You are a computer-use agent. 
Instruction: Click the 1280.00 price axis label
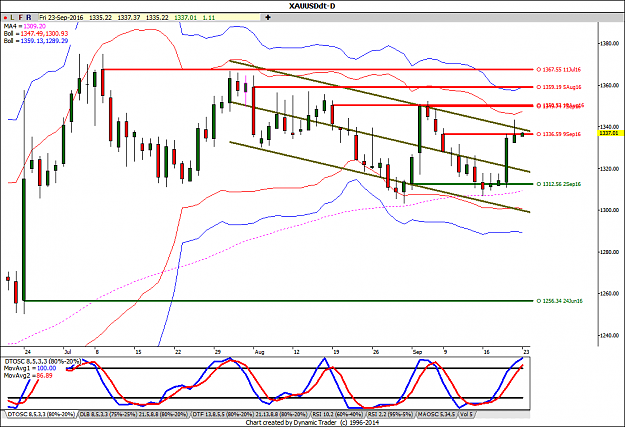[x=610, y=252]
